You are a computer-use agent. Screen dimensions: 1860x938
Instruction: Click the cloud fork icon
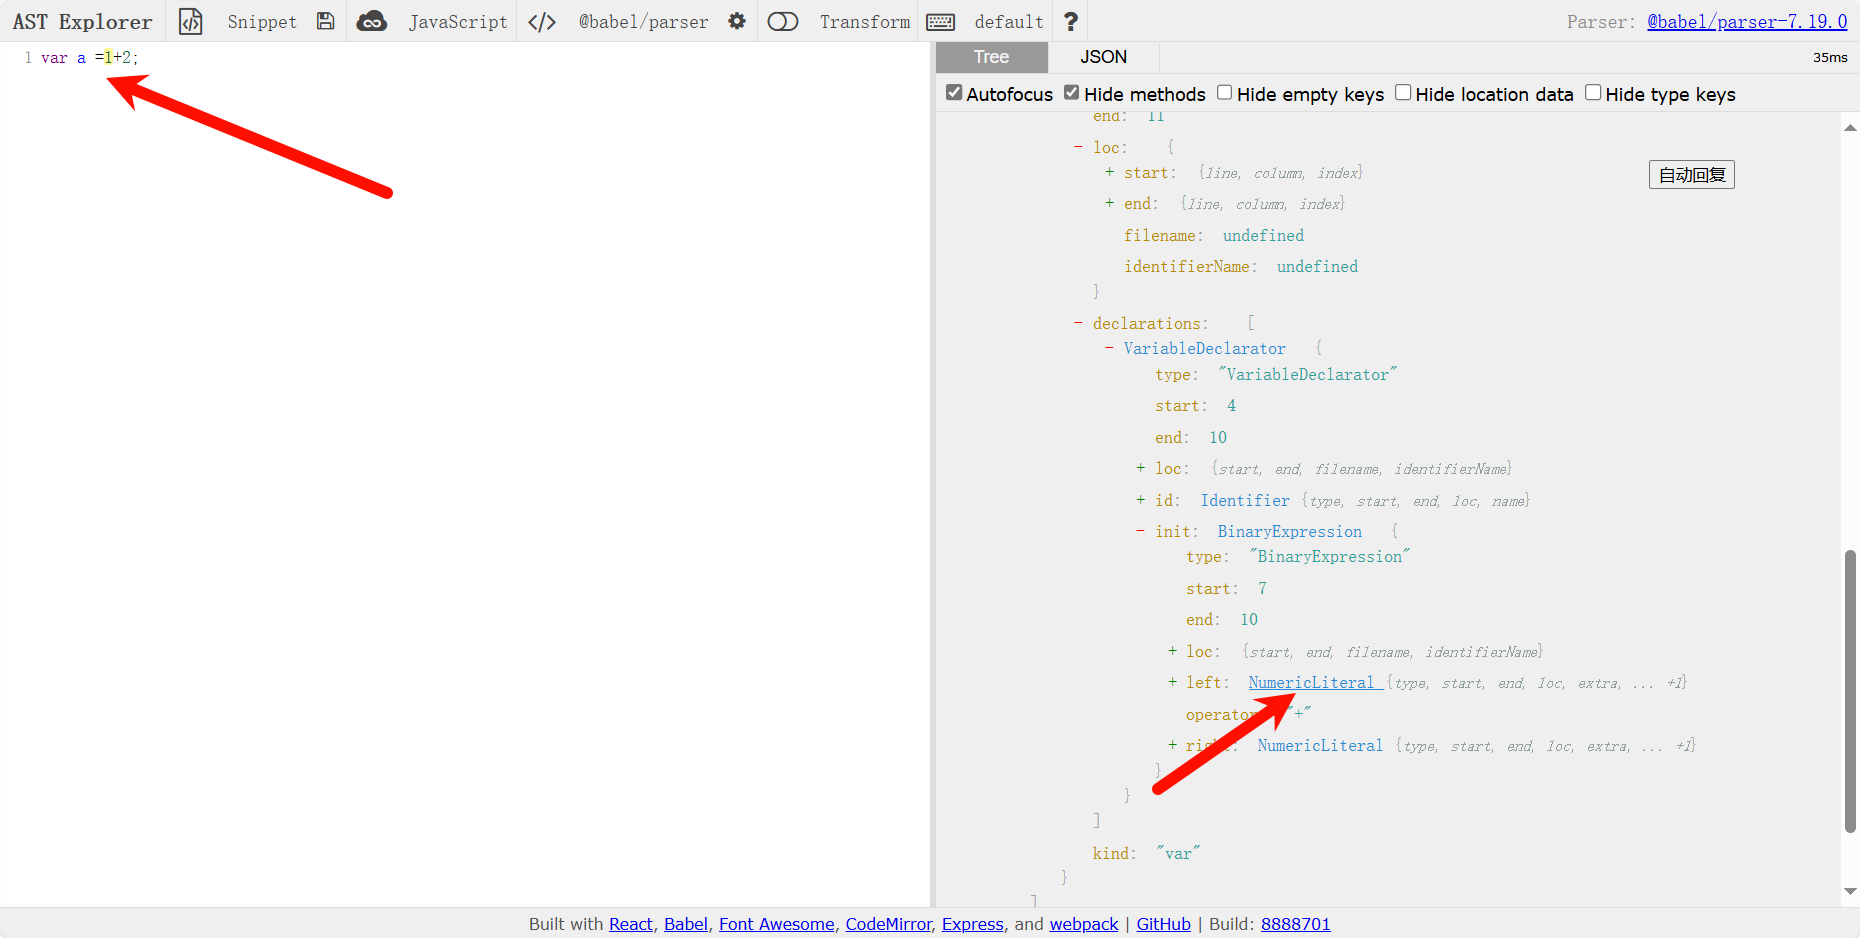[372, 21]
